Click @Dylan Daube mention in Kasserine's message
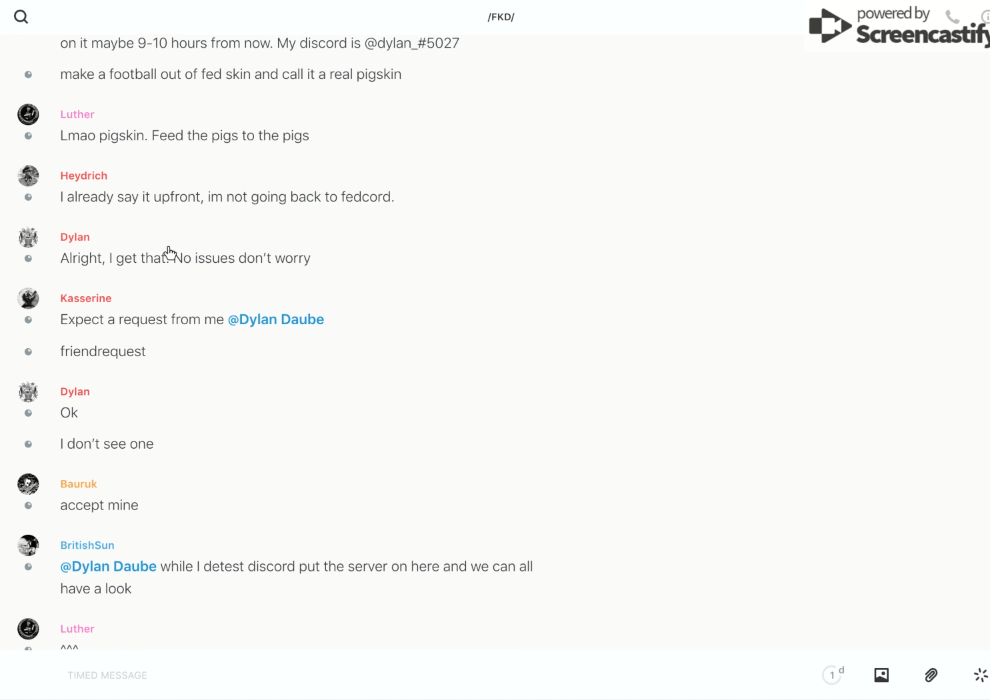Screen dimensions: 990x700 pos(276,319)
